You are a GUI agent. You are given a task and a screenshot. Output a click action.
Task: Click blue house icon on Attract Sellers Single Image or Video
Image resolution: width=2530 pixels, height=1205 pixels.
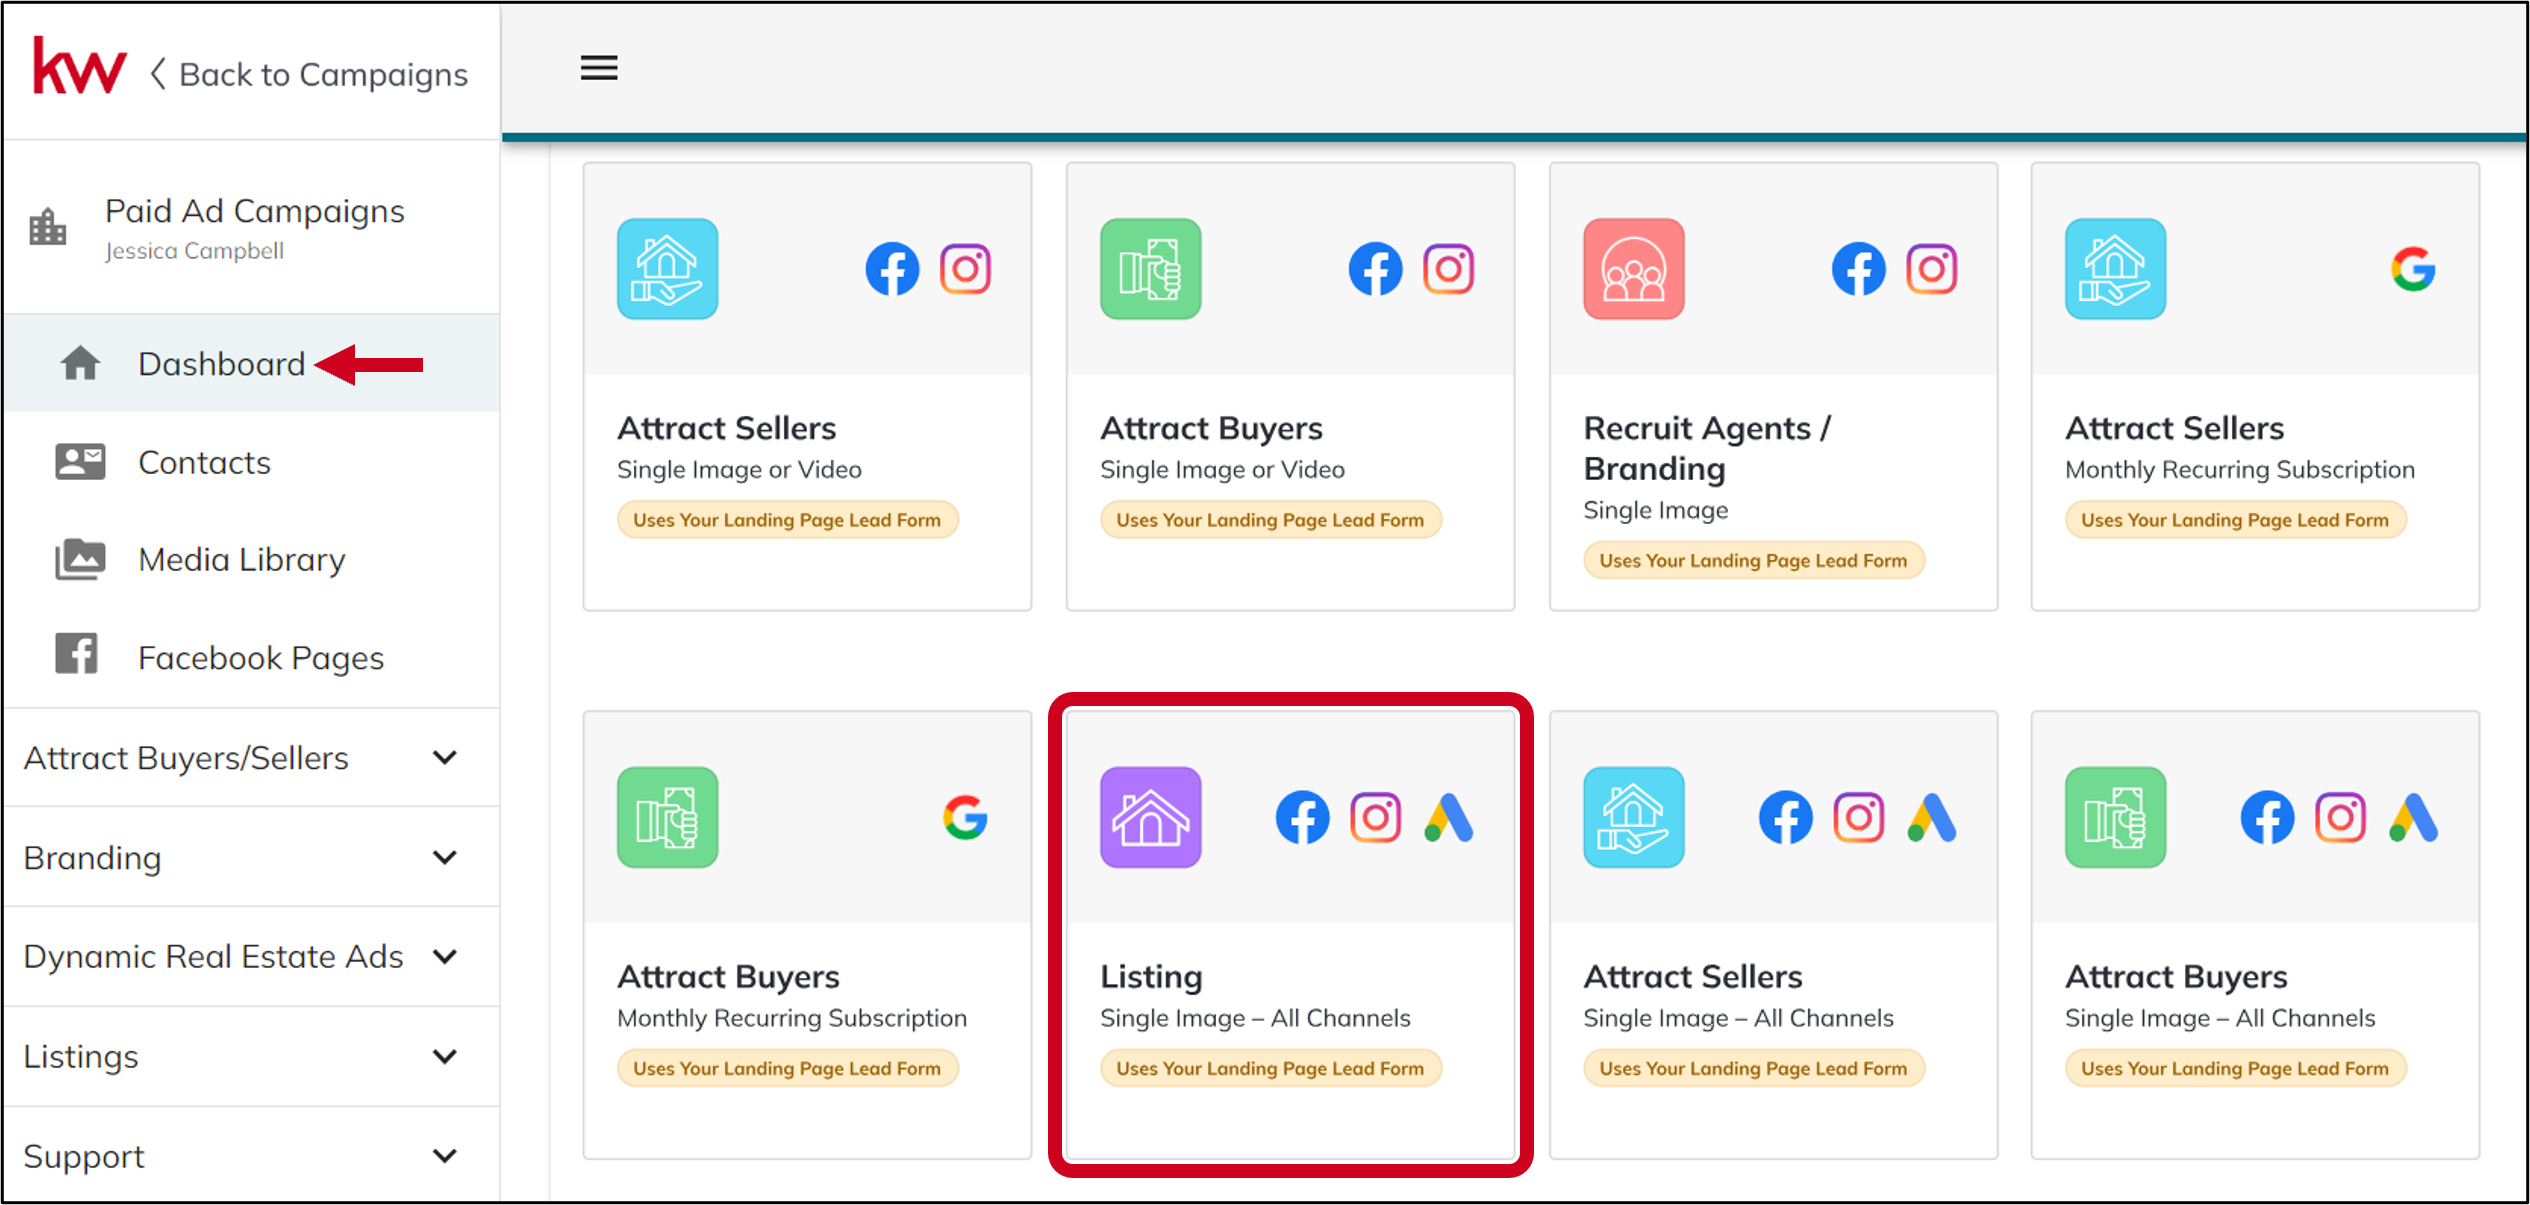[x=667, y=269]
